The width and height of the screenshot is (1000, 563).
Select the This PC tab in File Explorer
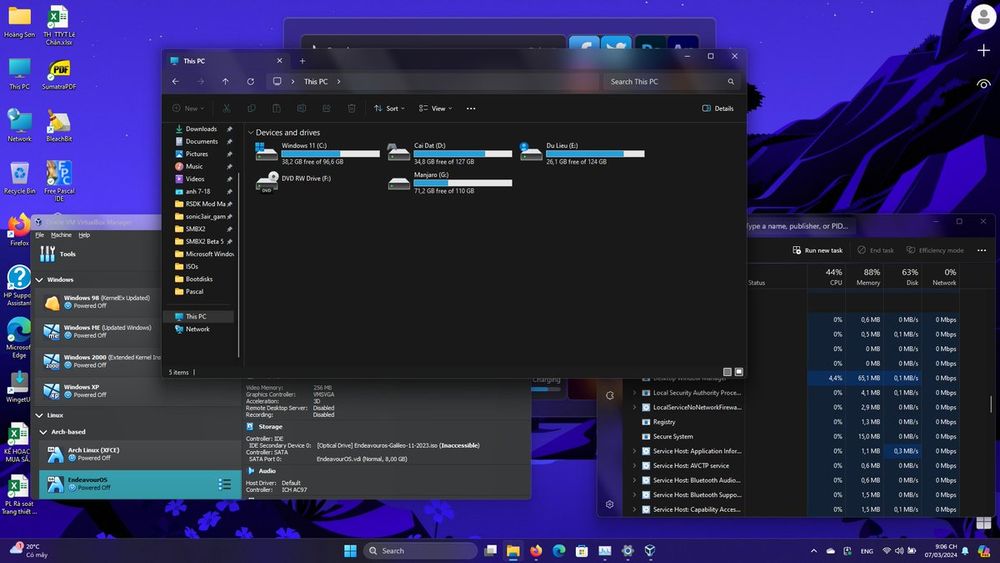226,61
